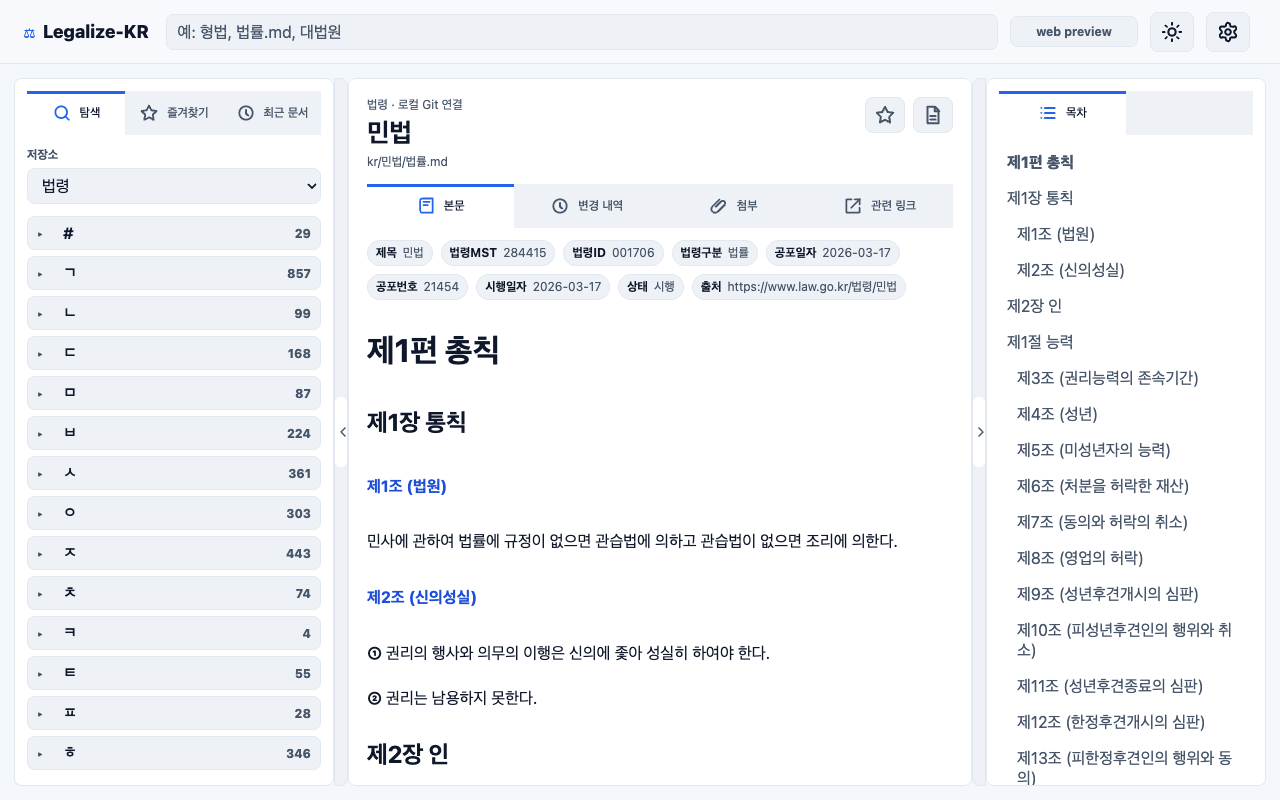Viewport: 1280px width, 800px height.
Task: Expand the ㅅ group
Action: pos(174,473)
